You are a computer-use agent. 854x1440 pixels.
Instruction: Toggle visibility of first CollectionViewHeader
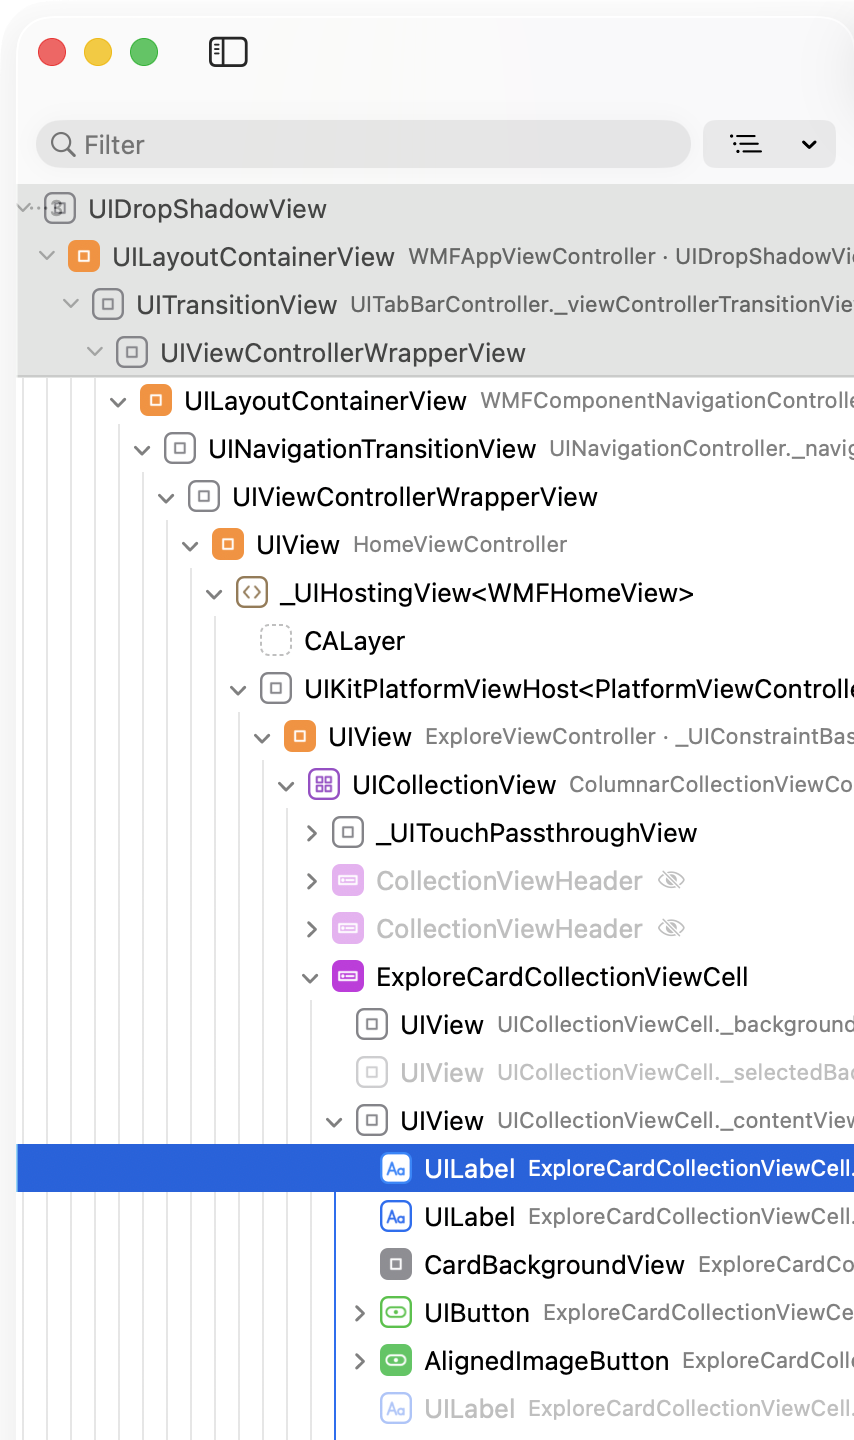click(671, 880)
